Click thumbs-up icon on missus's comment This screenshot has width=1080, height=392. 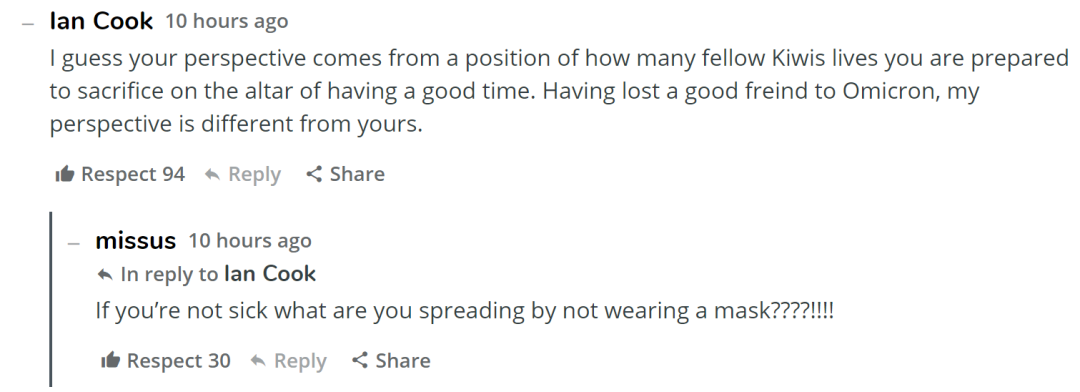pos(110,360)
